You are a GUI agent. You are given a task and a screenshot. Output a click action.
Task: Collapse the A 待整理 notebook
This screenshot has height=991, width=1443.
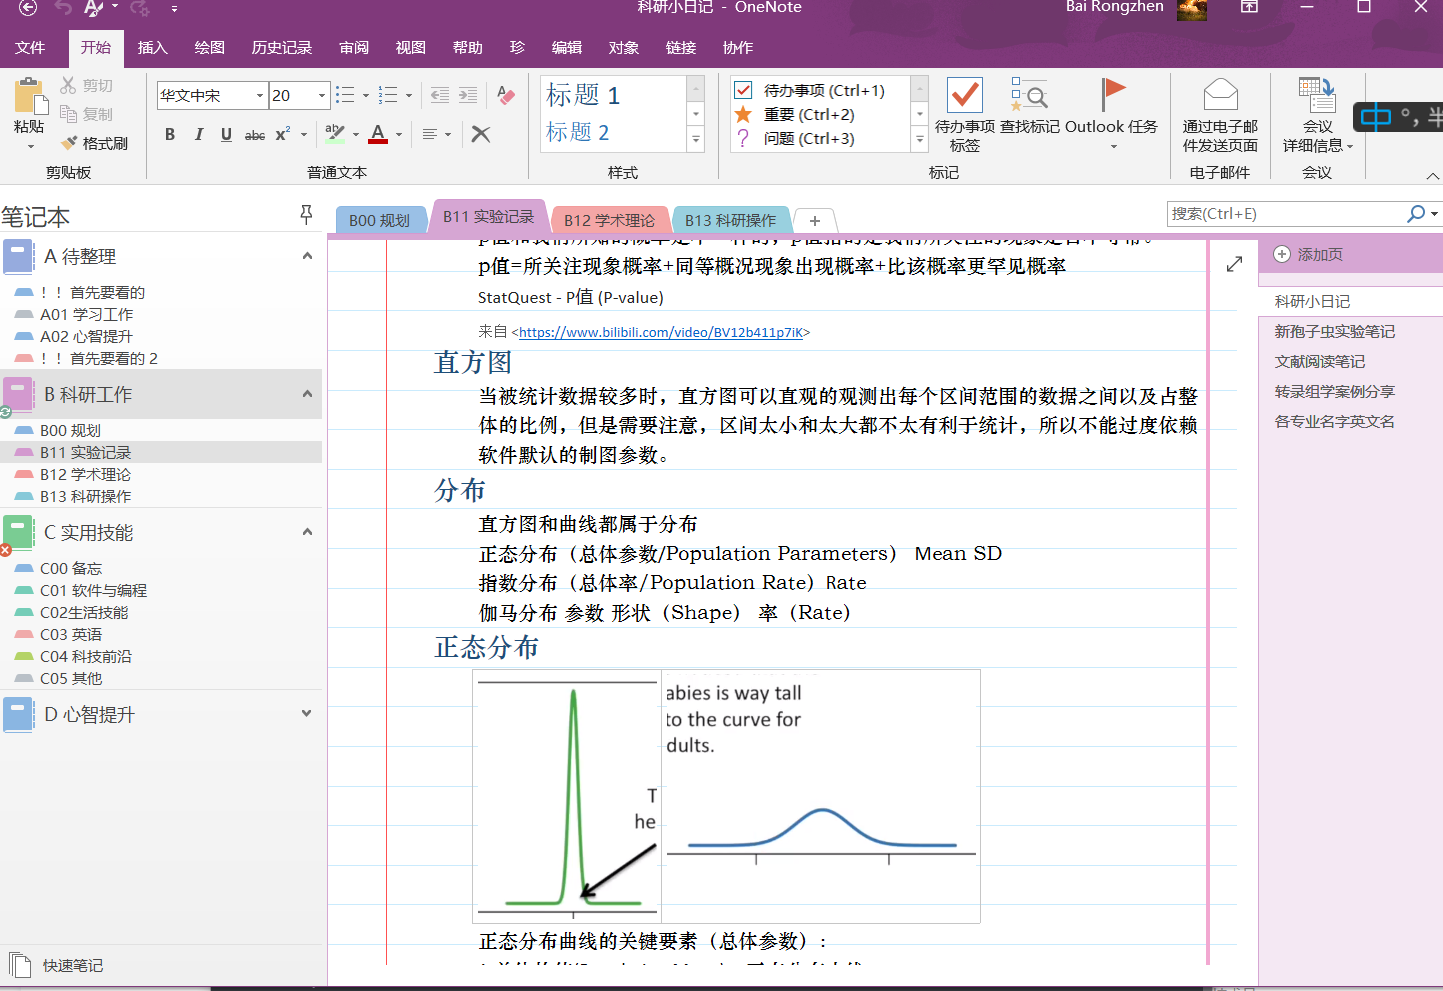[x=307, y=256]
